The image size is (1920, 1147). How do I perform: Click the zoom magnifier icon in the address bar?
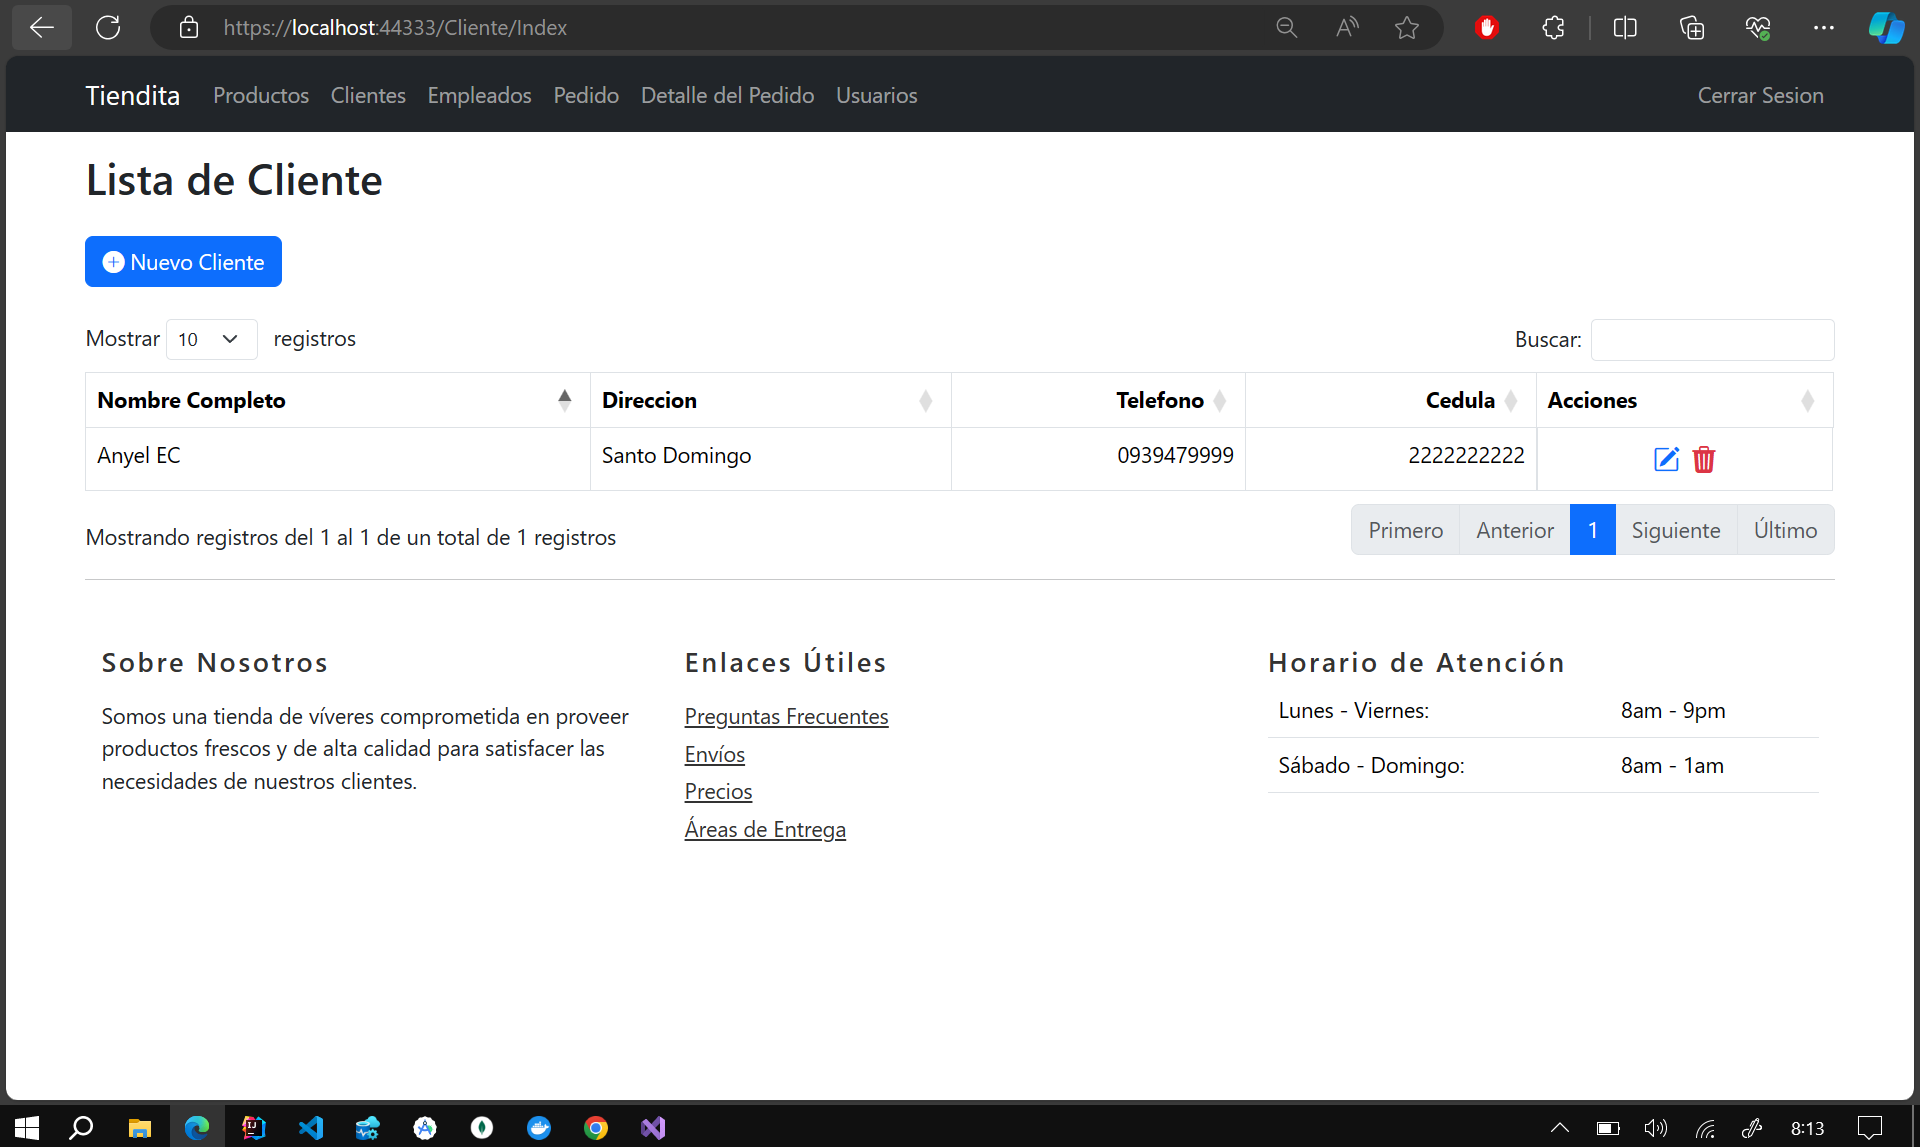point(1287,28)
